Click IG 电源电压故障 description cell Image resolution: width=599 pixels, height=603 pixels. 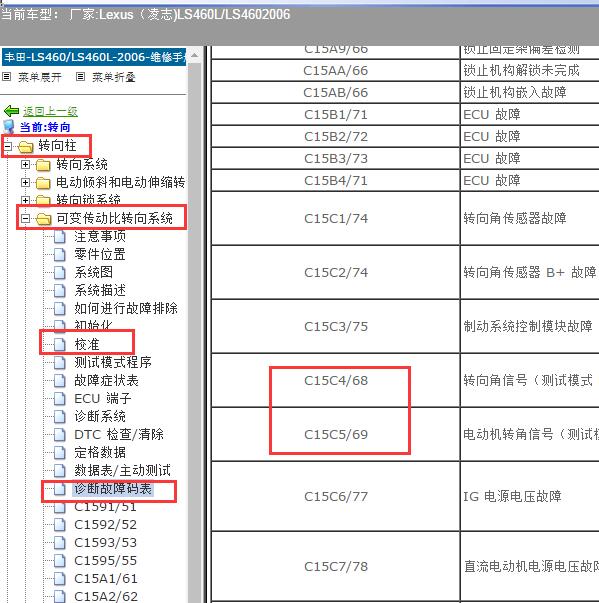pyautogui.click(x=530, y=496)
